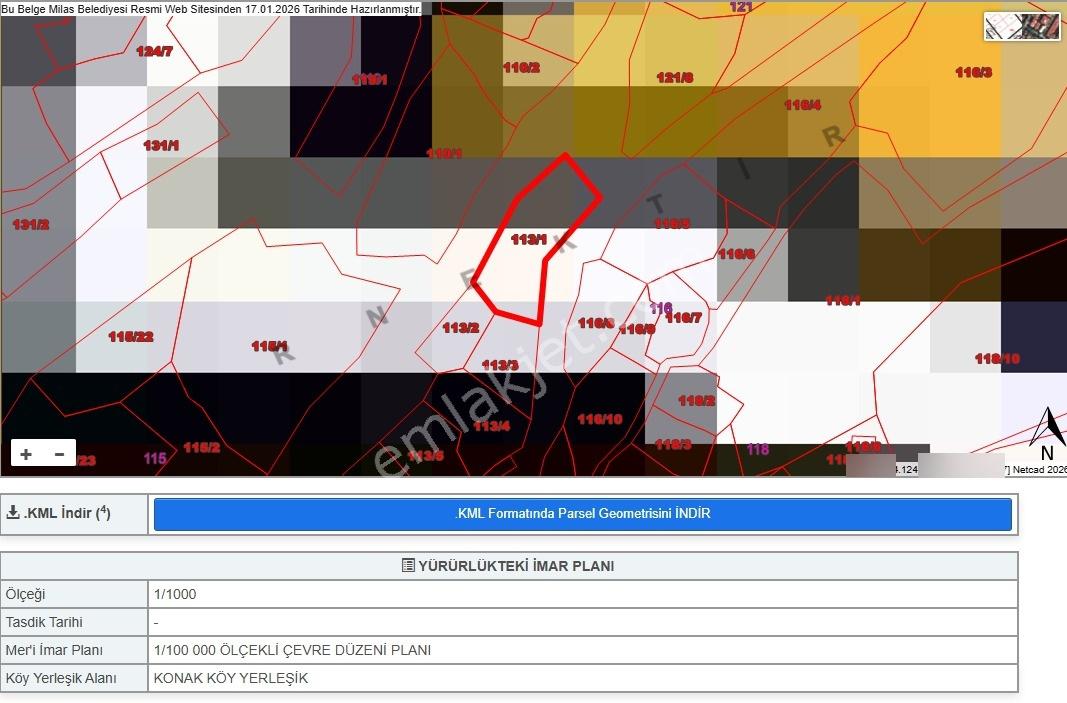Switch basemap using the top-right layer thumbnail
Viewport: 1067px width, 703px height.
pos(1021,27)
